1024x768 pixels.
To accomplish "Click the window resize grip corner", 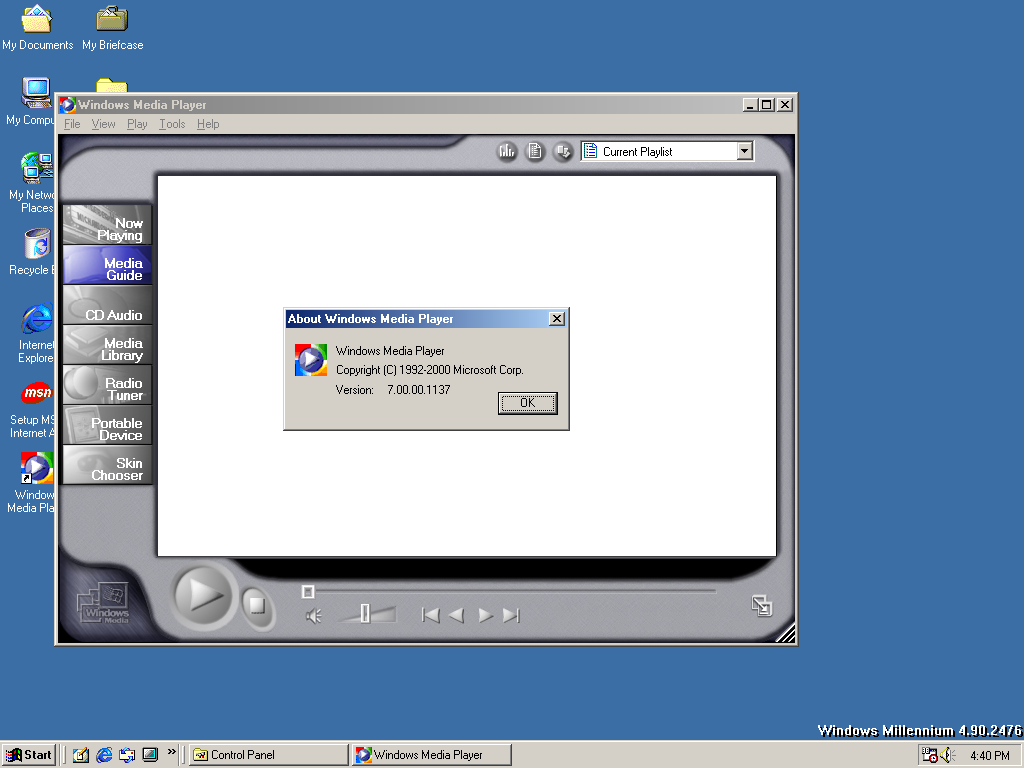I will point(786,633).
